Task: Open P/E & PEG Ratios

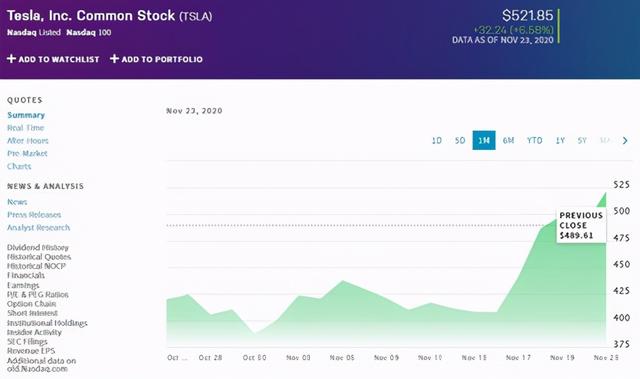Action: (38, 295)
